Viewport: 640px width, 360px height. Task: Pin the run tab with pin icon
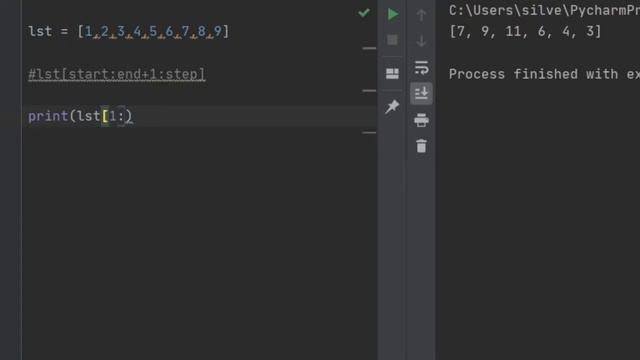click(392, 107)
